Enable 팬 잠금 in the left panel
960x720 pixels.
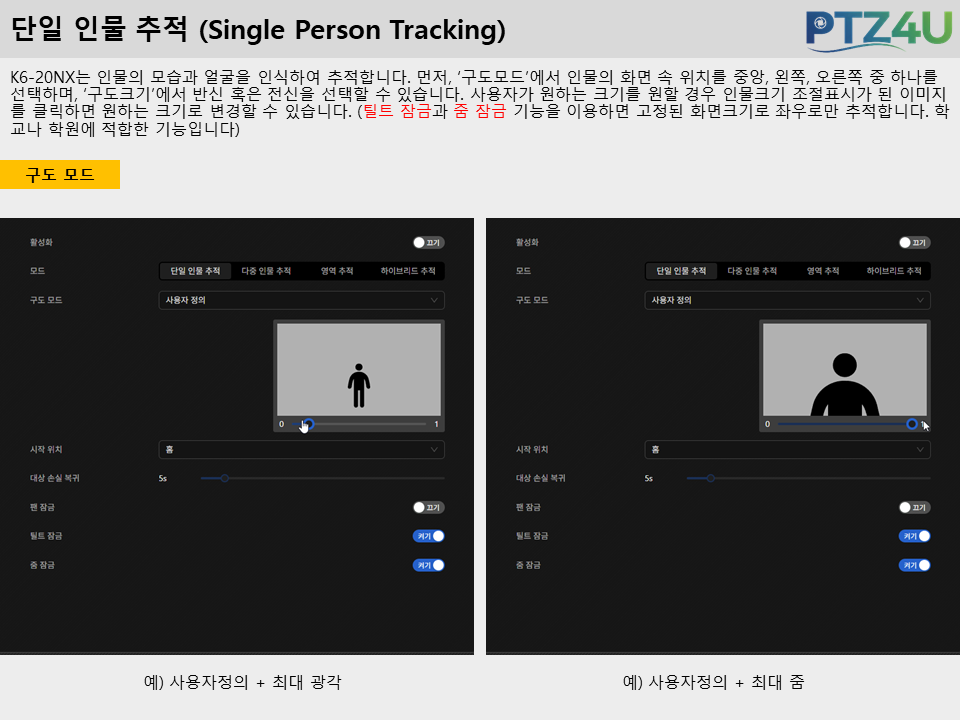click(428, 508)
